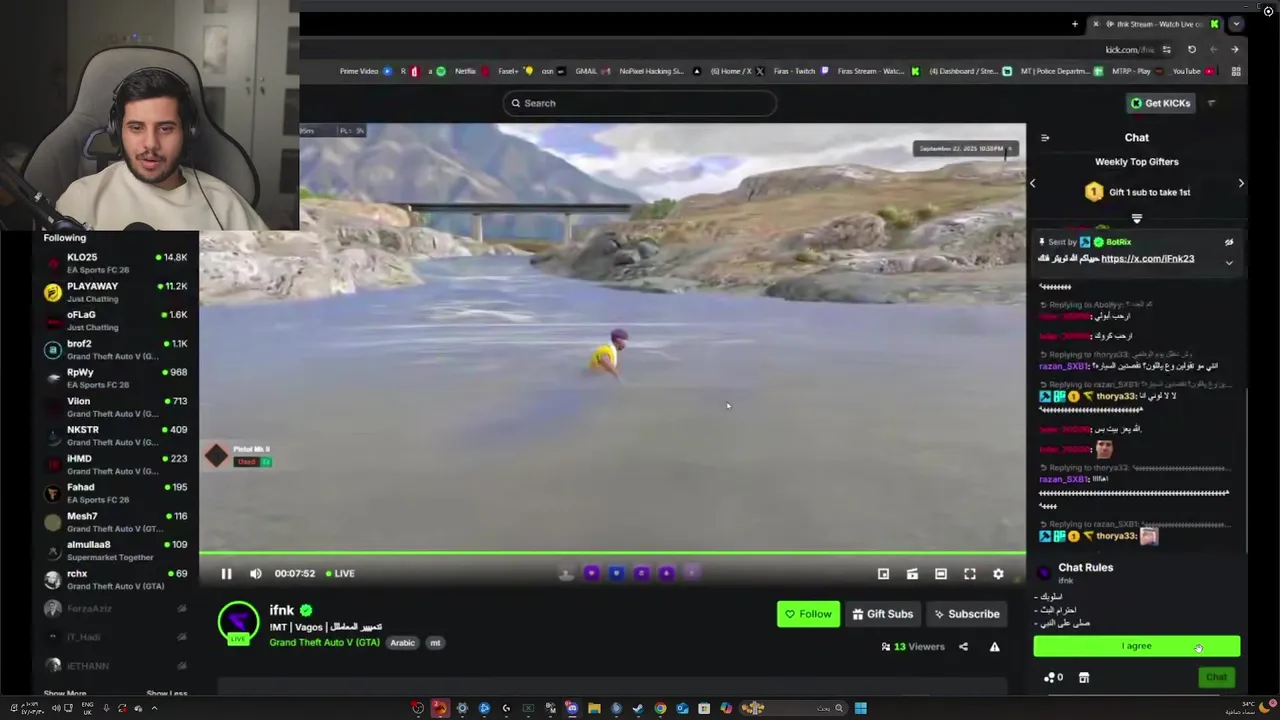Viewport: 1280px width, 720px height.
Task: Focus the Kick search field
Action: coord(640,103)
